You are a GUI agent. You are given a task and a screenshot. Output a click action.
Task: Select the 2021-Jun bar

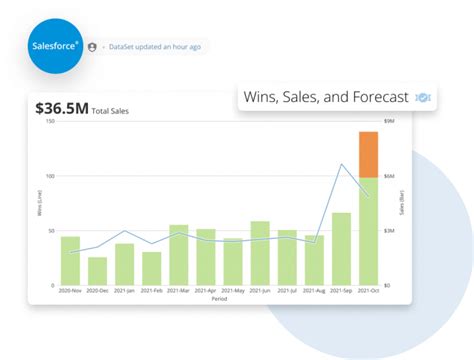pyautogui.click(x=260, y=253)
